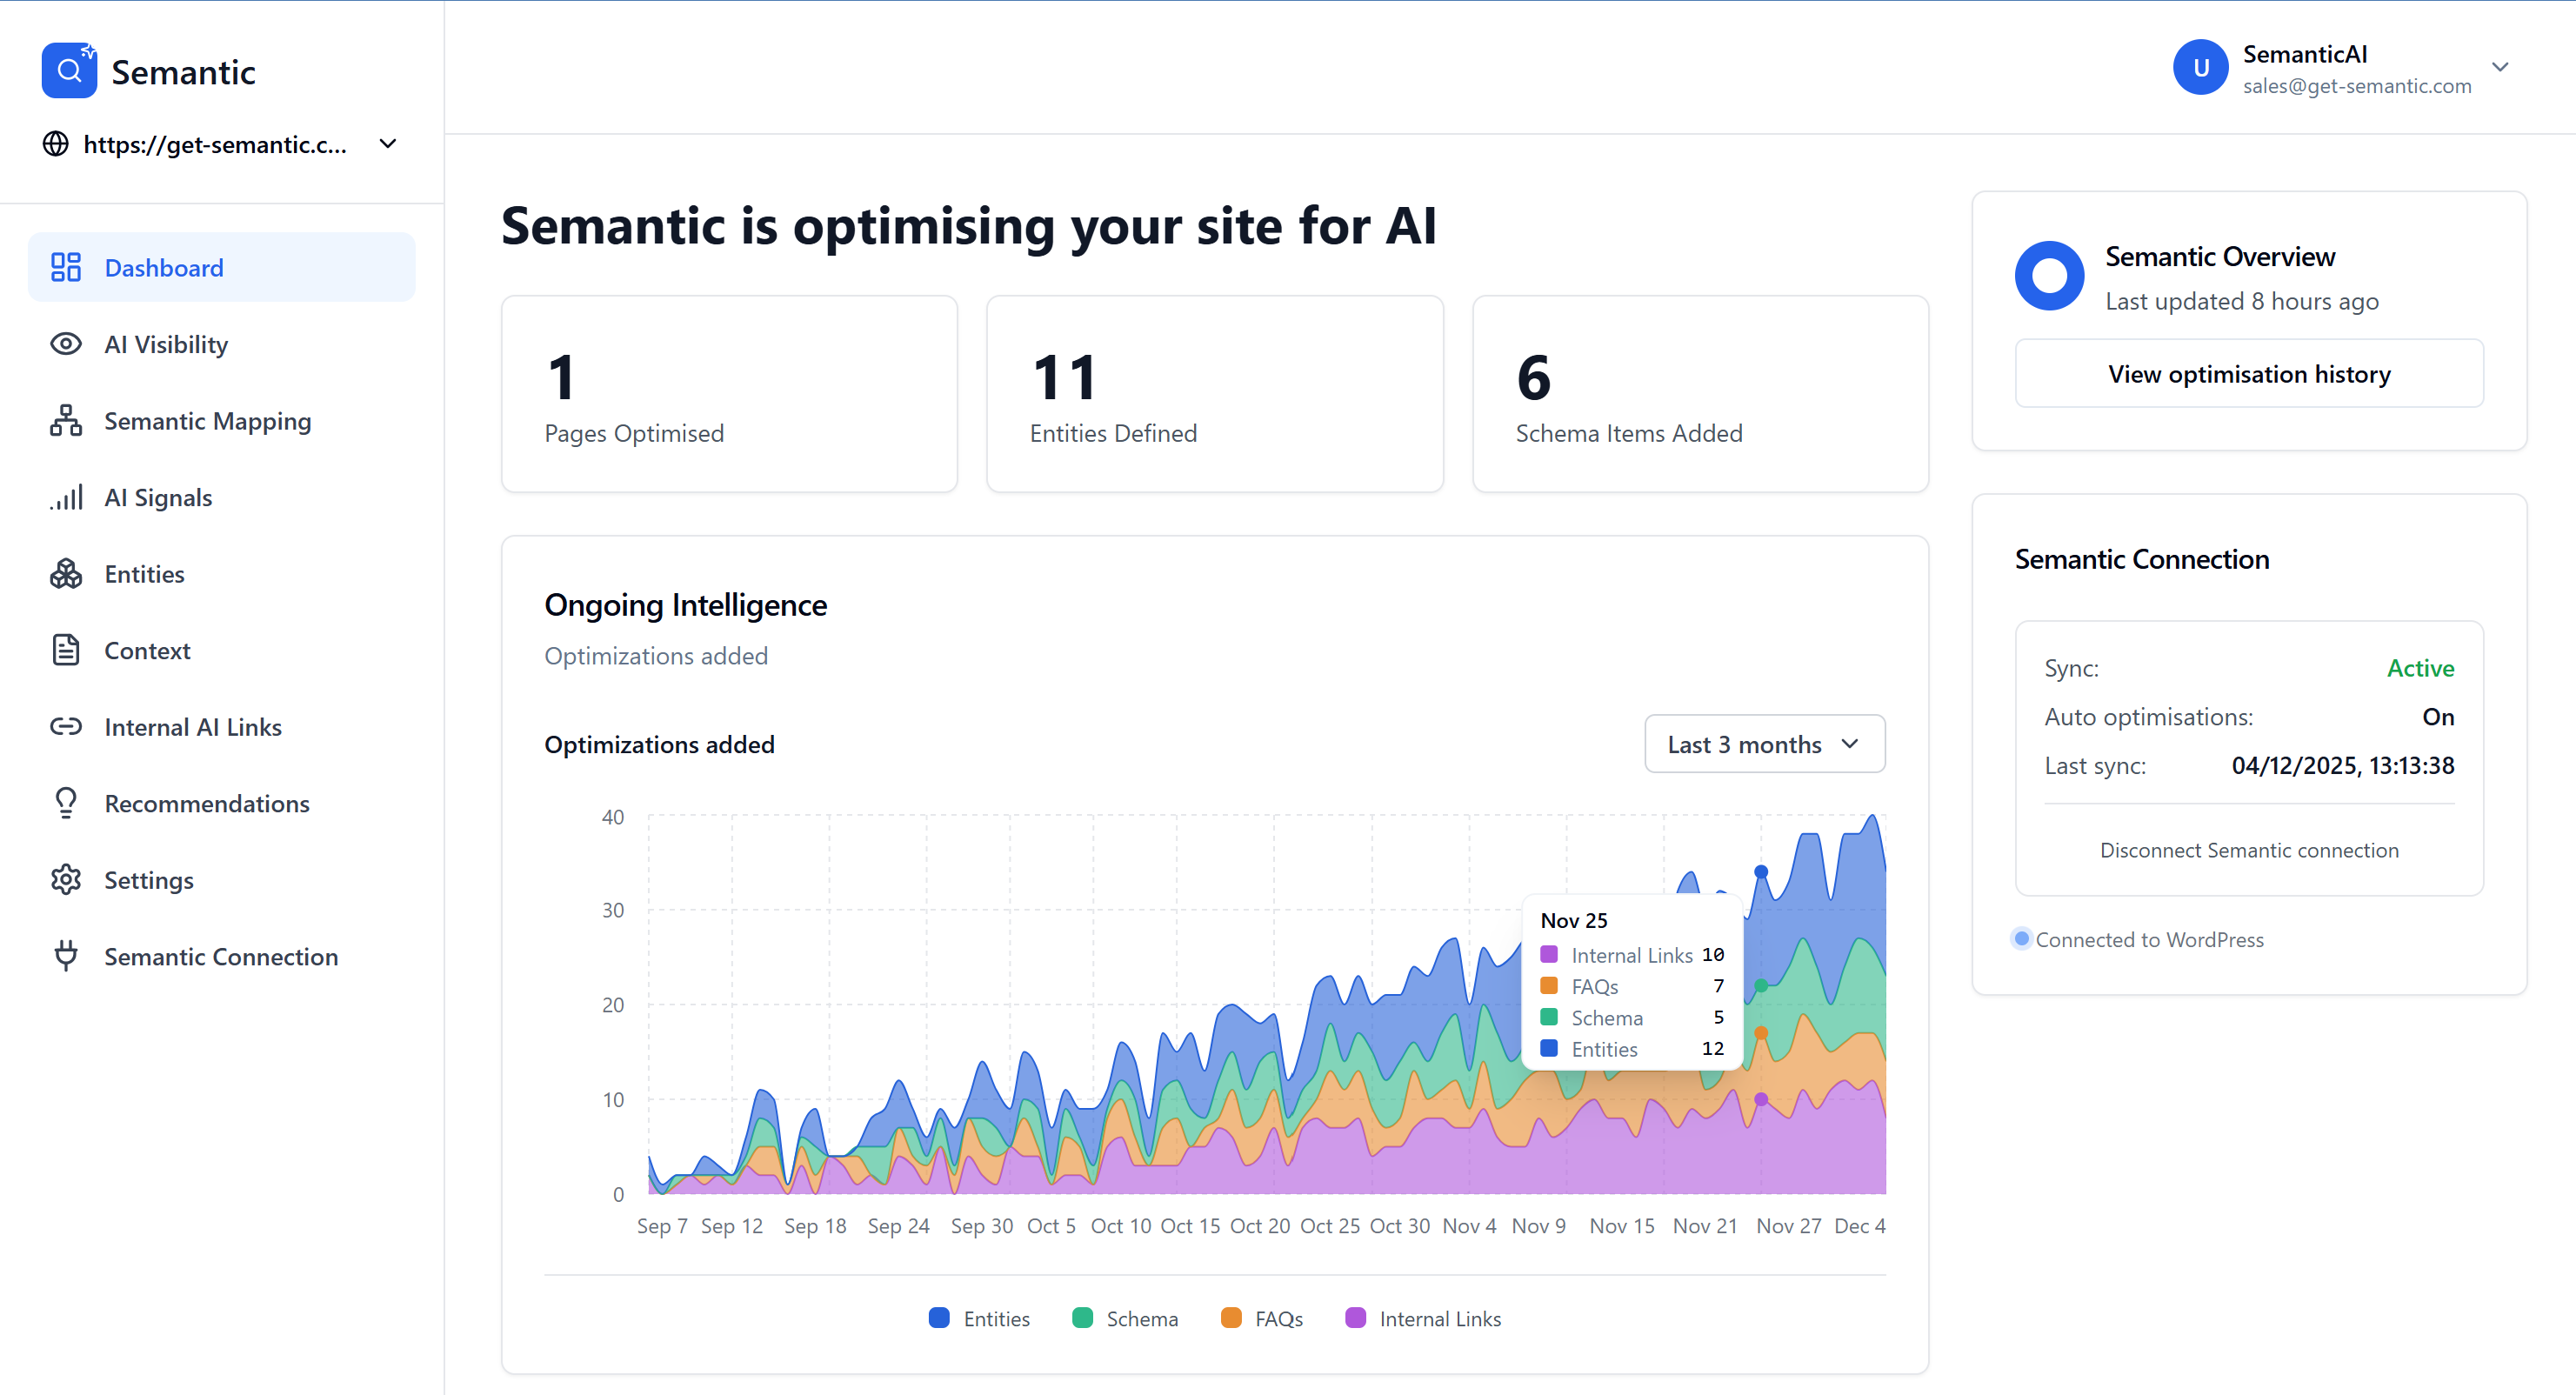Select the Entities icon in the sidebar
The width and height of the screenshot is (2576, 1395).
coord(65,573)
